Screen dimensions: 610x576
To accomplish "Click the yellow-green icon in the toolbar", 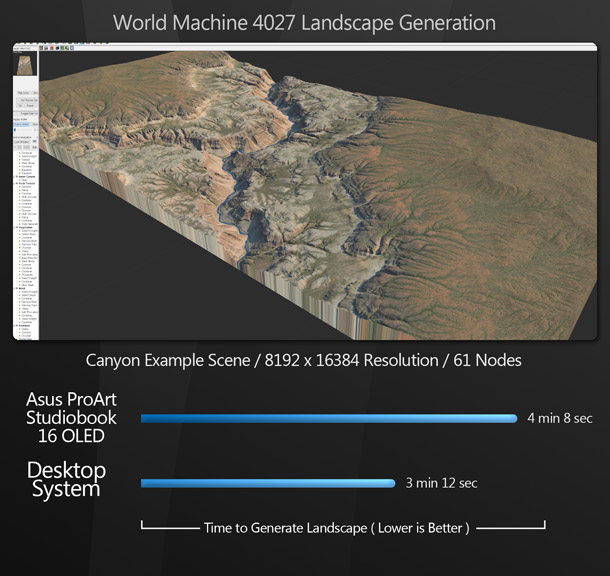I will pyautogui.click(x=67, y=48).
